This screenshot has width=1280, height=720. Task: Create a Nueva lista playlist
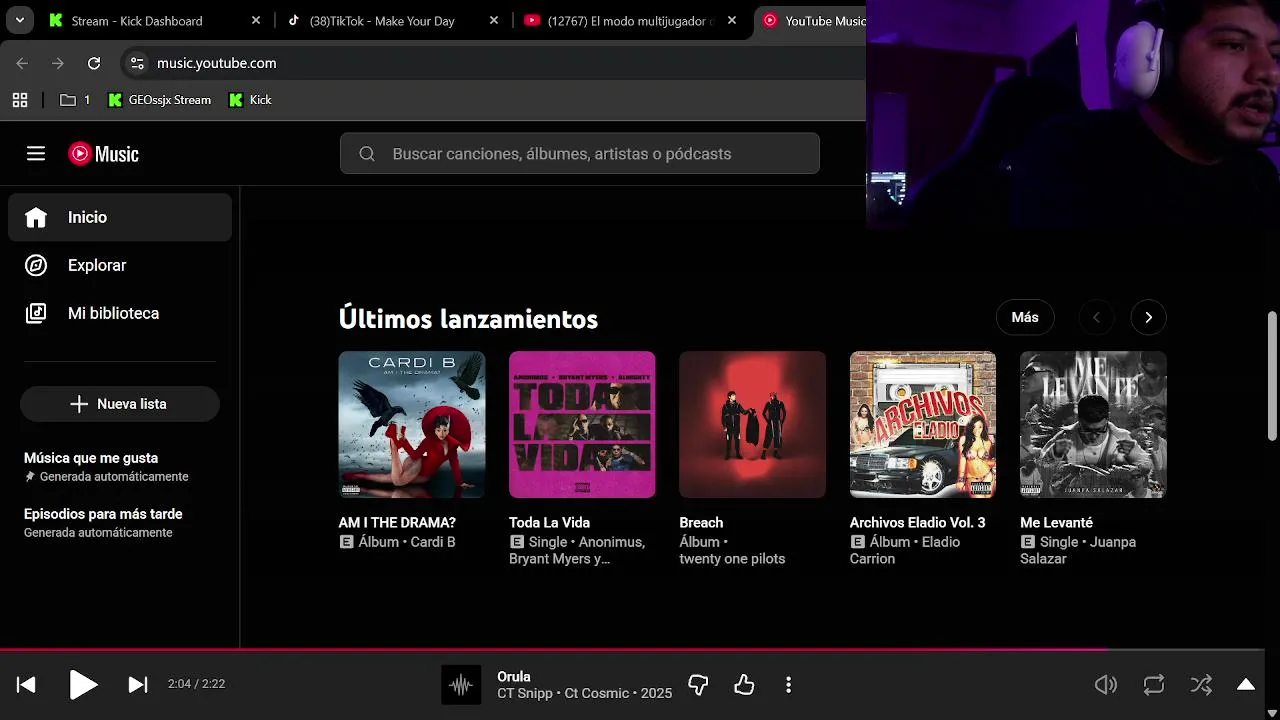click(x=120, y=404)
